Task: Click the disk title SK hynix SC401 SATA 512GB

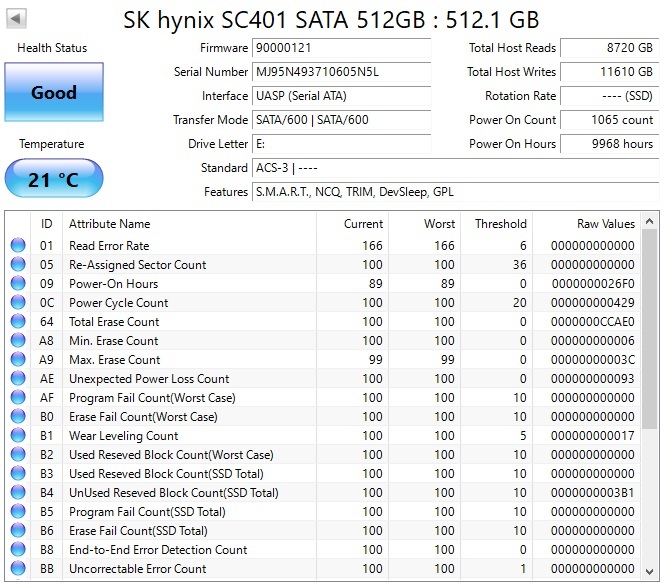Action: coord(331,20)
